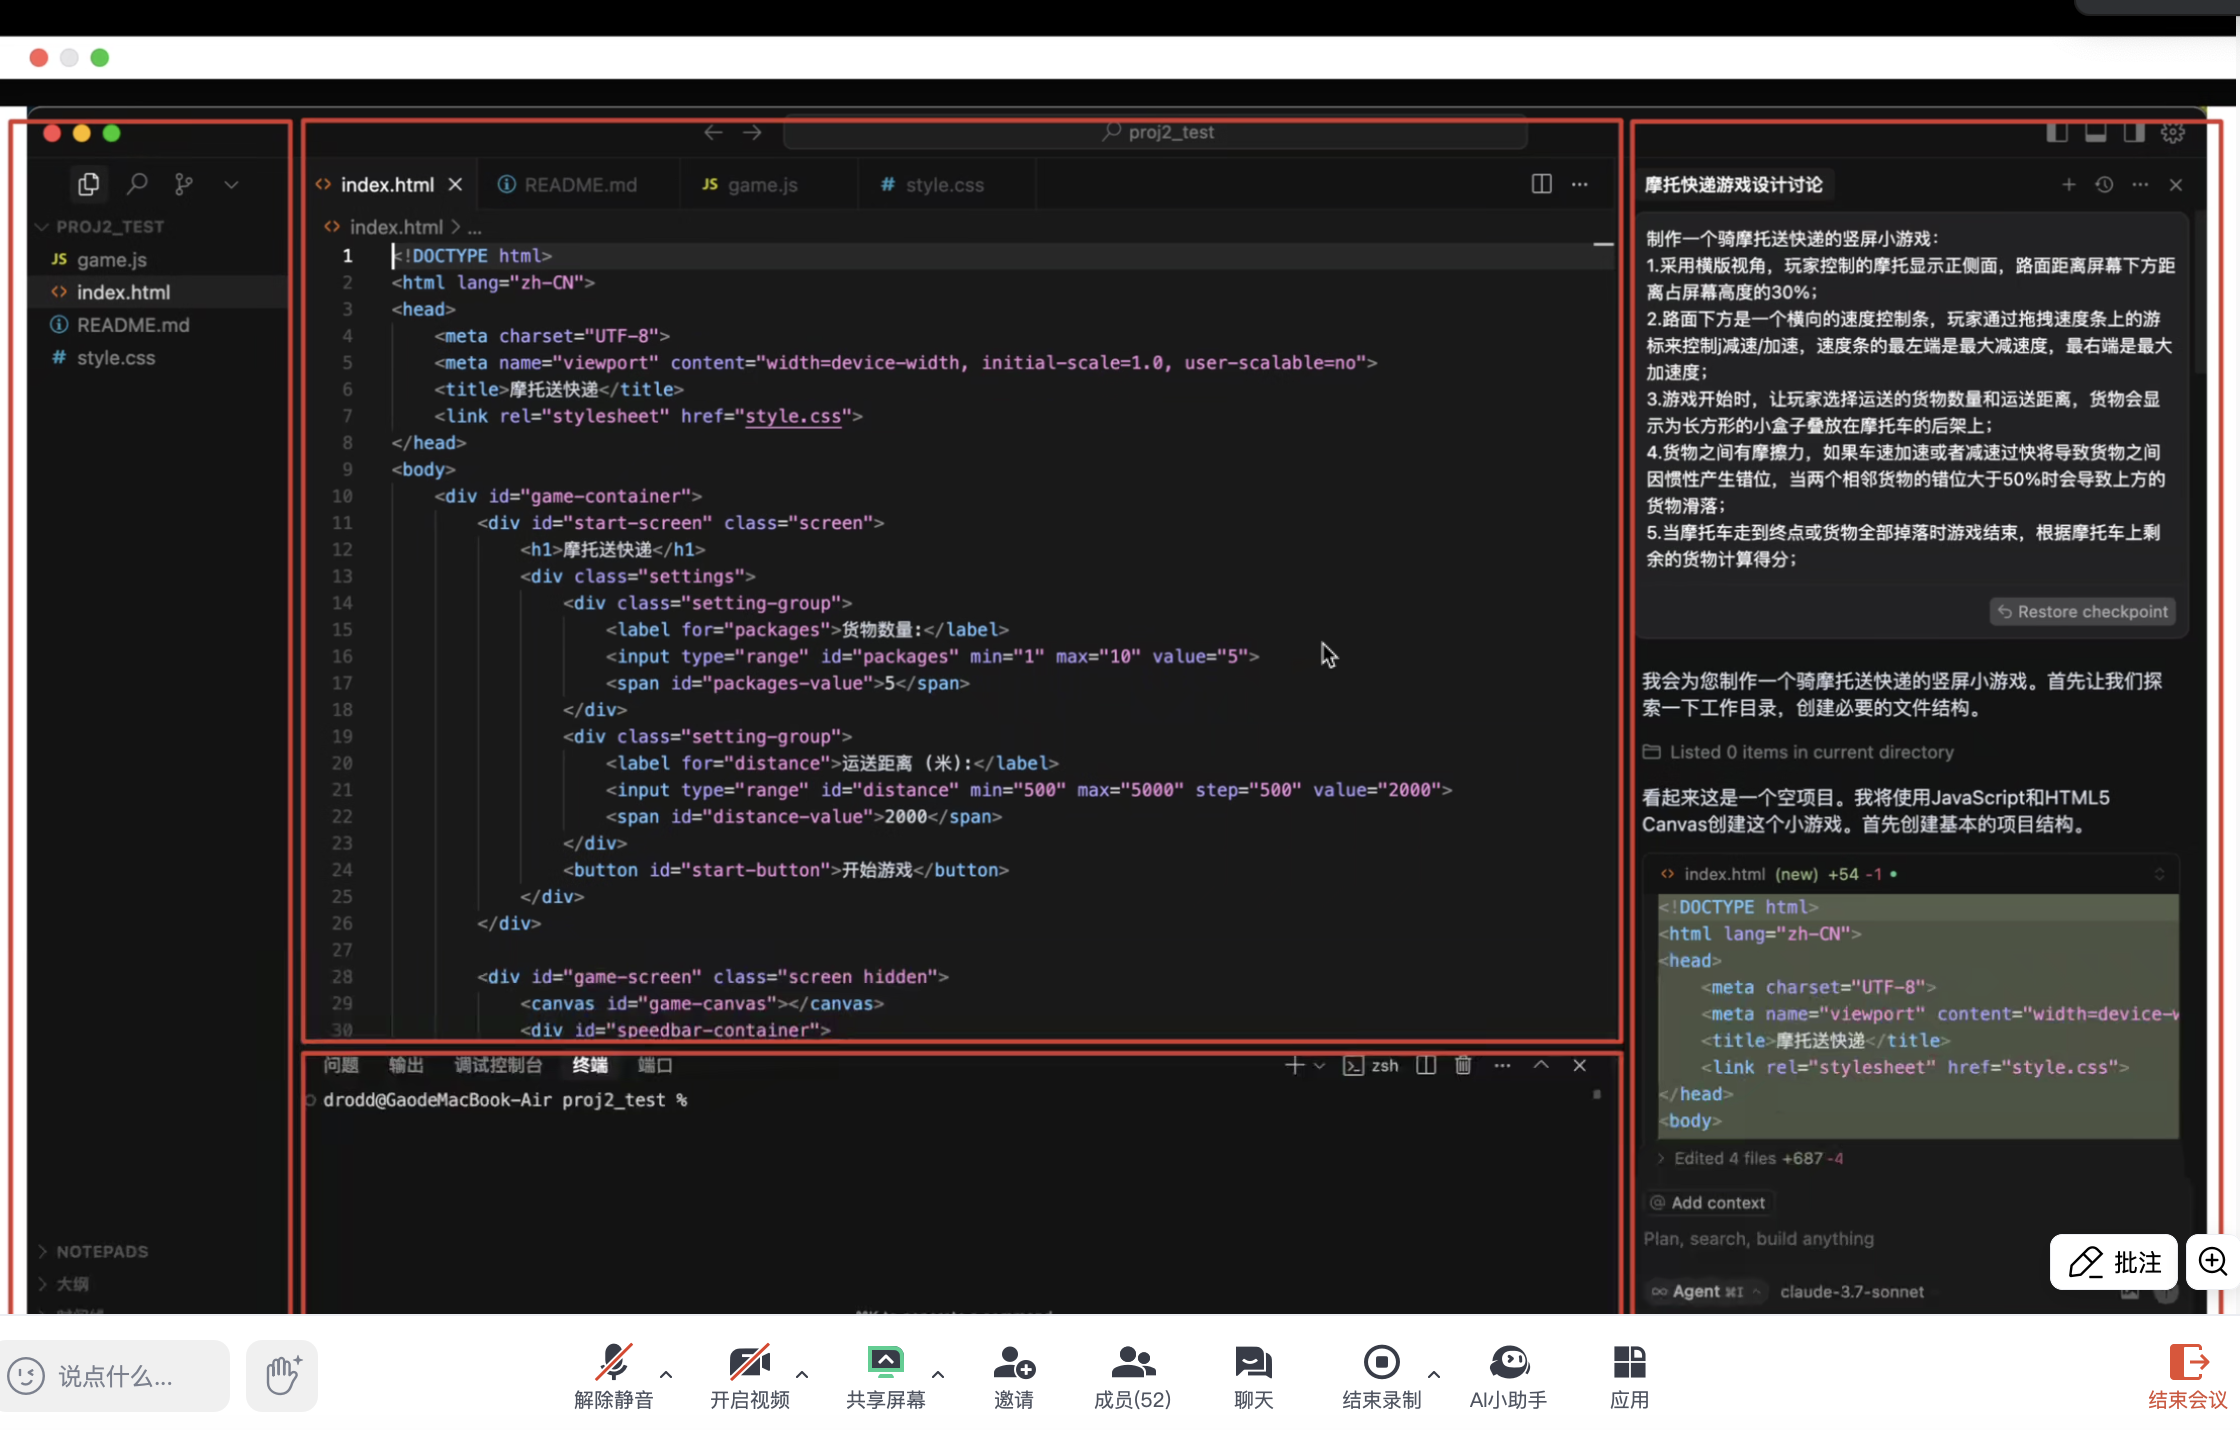Open the Source Control branch icon
The image size is (2240, 1430).
tap(183, 184)
